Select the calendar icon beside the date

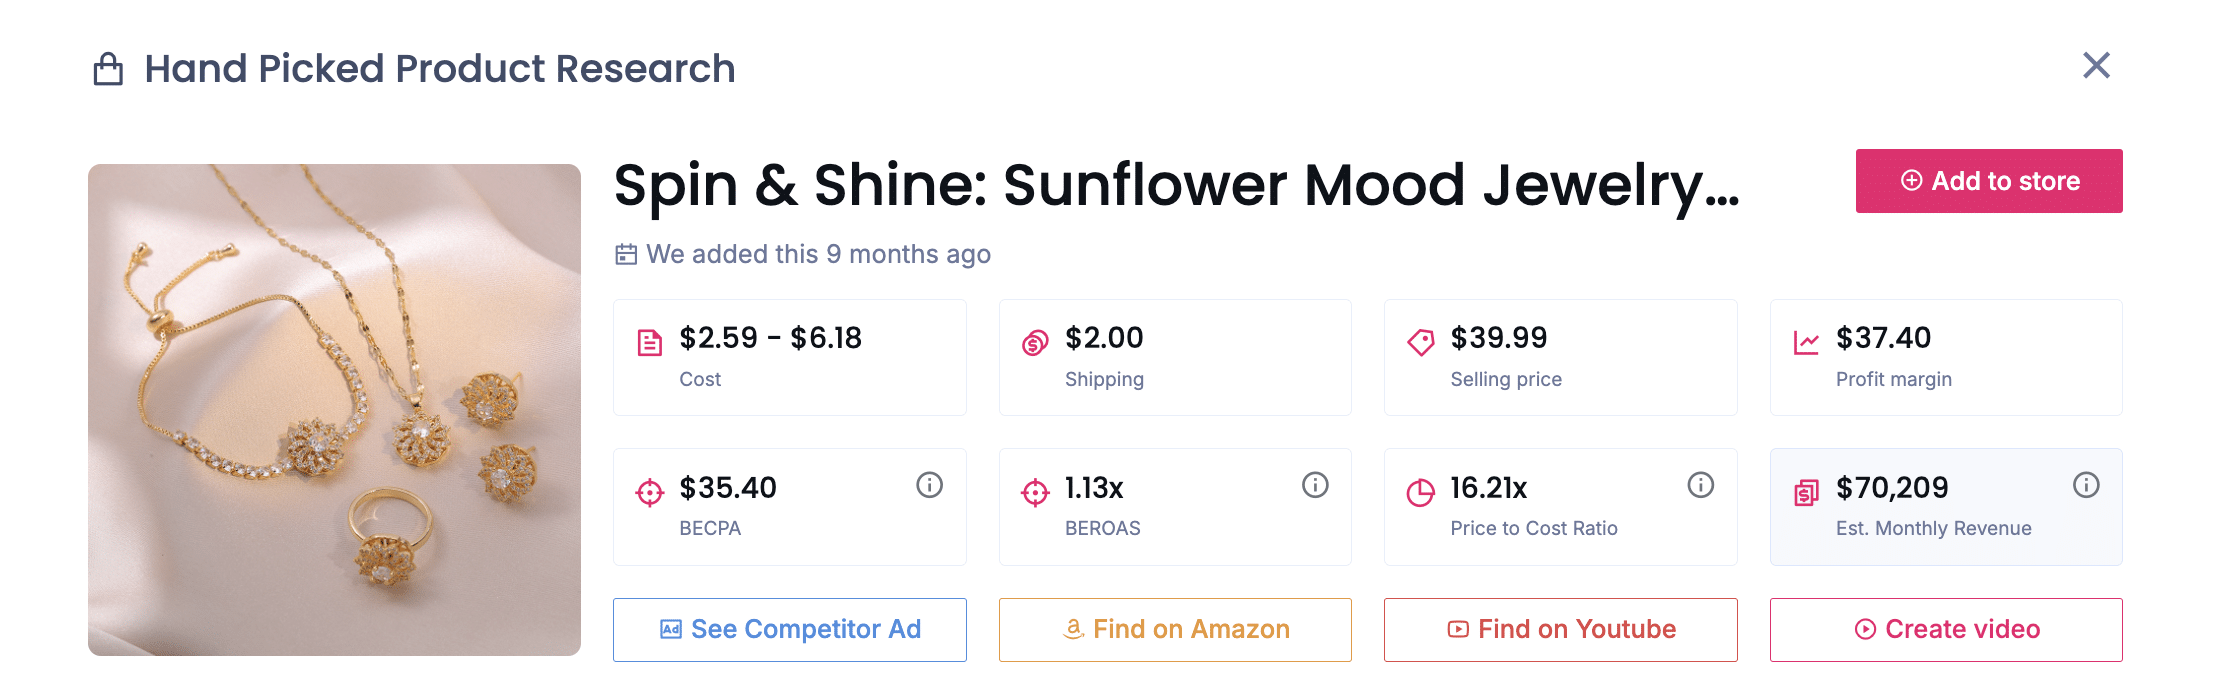pyautogui.click(x=625, y=254)
